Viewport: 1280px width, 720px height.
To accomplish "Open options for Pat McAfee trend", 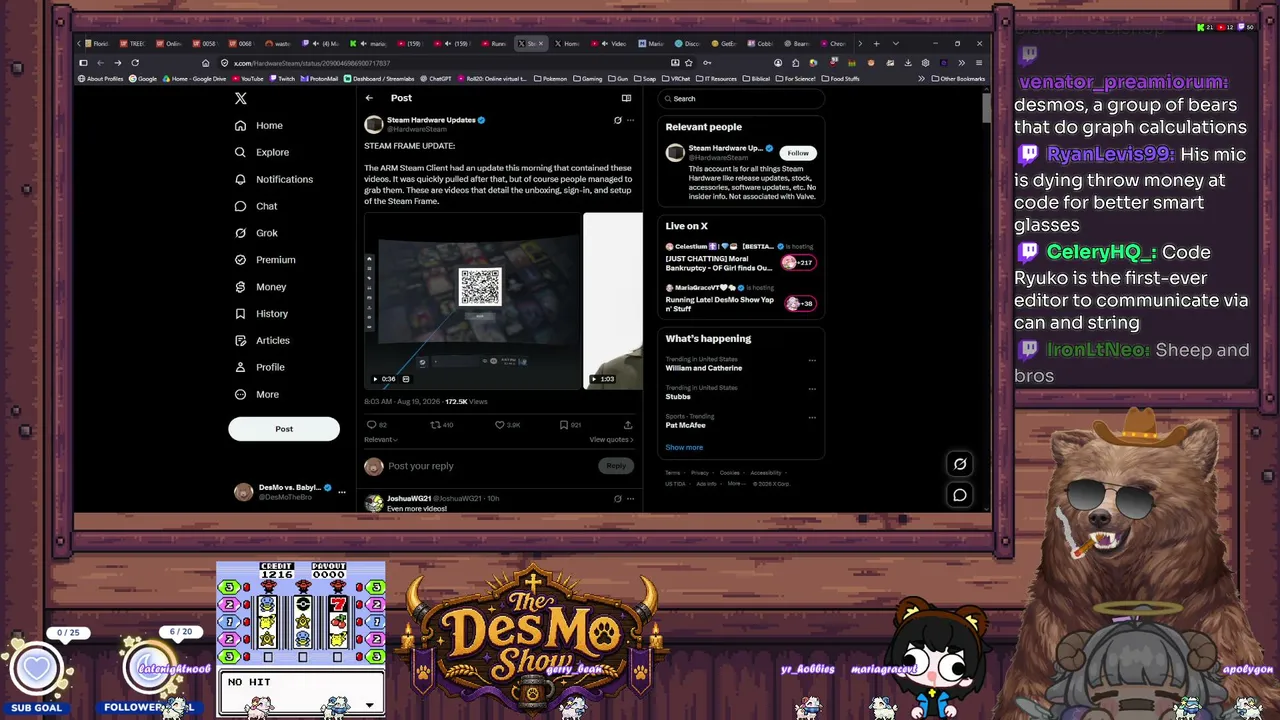I will click(812, 417).
